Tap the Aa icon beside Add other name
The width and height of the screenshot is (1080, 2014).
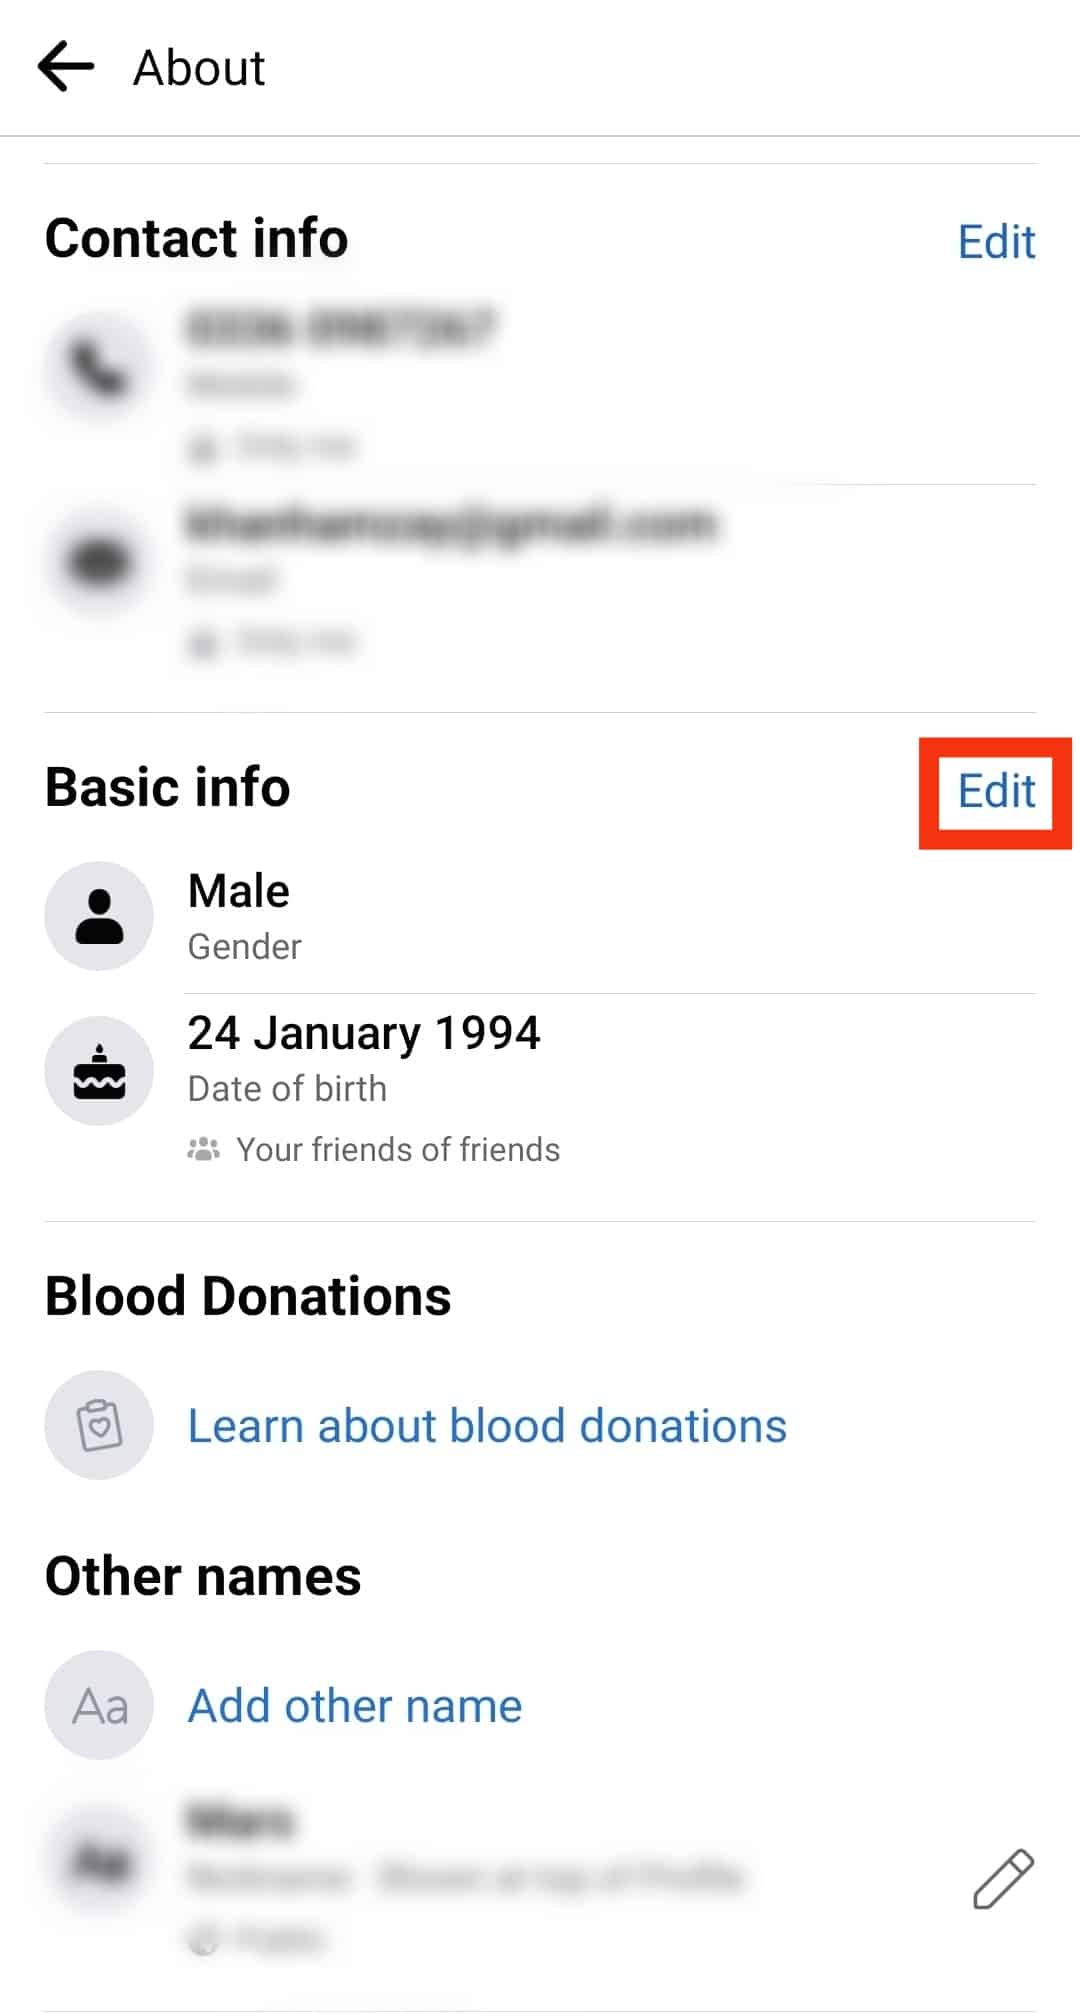click(99, 1705)
